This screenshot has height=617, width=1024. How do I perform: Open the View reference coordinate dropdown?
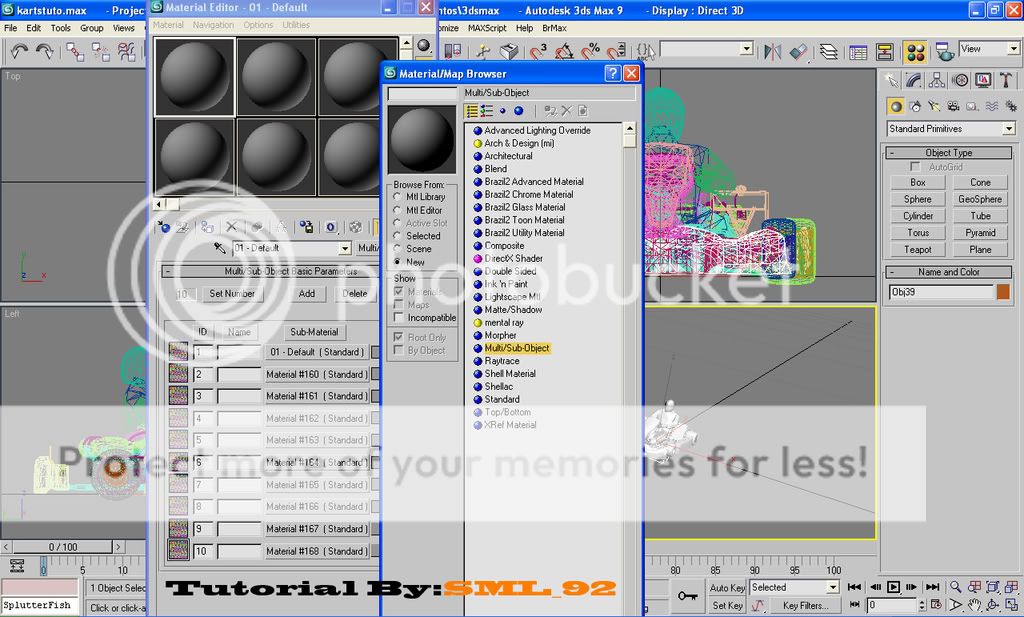click(989, 48)
